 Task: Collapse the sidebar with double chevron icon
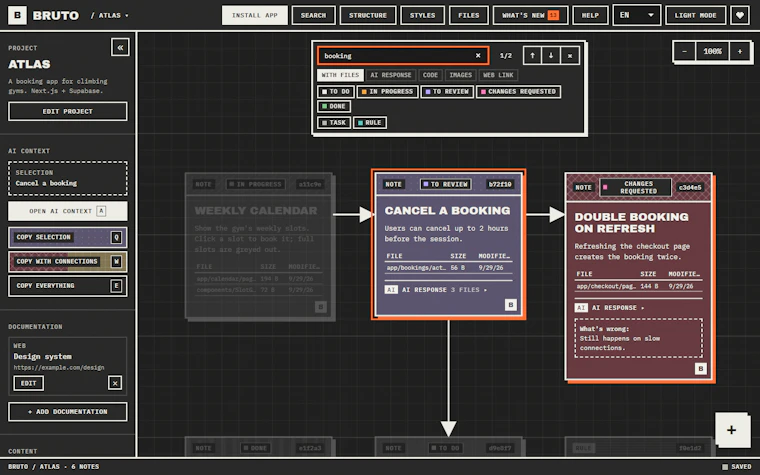(120, 47)
